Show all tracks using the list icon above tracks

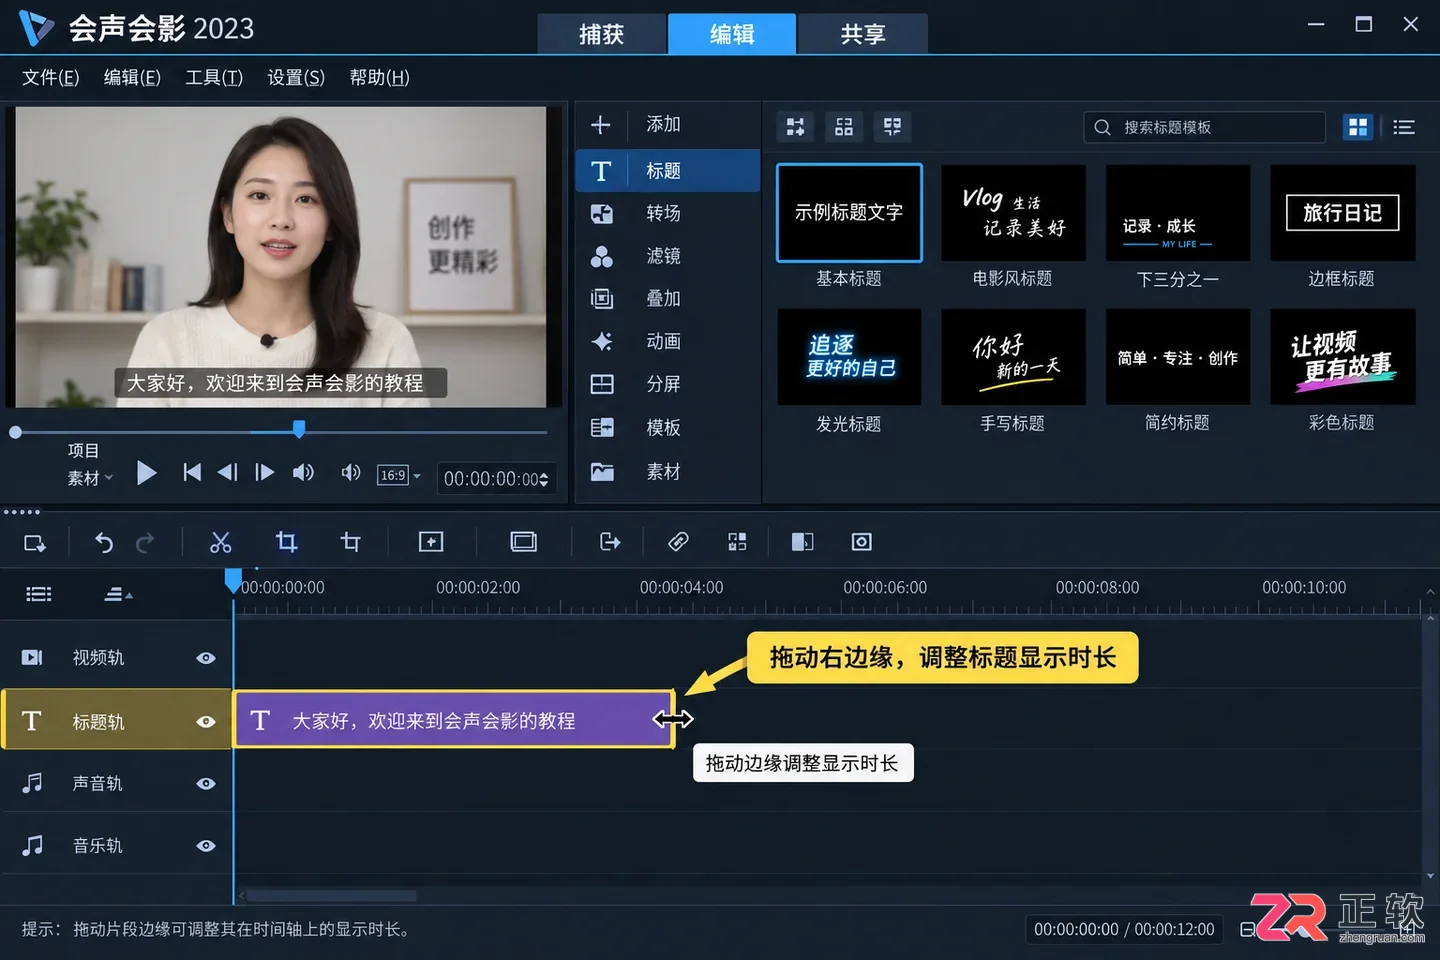[39, 595]
